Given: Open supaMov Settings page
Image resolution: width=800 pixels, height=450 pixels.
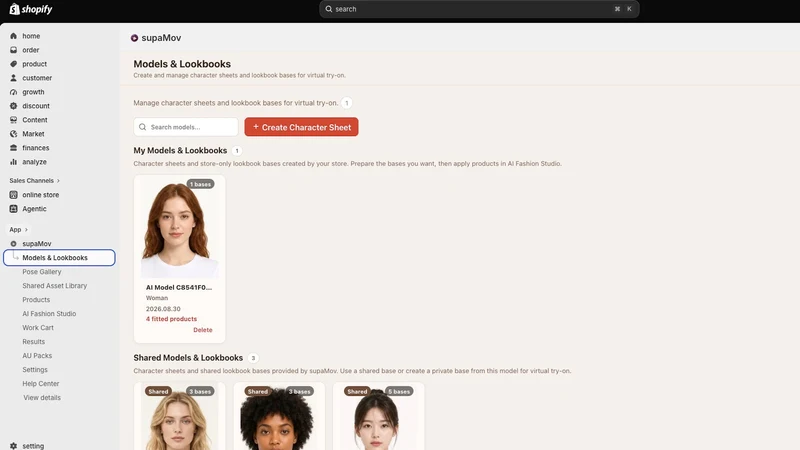Looking at the screenshot, I should pyautogui.click(x=35, y=369).
